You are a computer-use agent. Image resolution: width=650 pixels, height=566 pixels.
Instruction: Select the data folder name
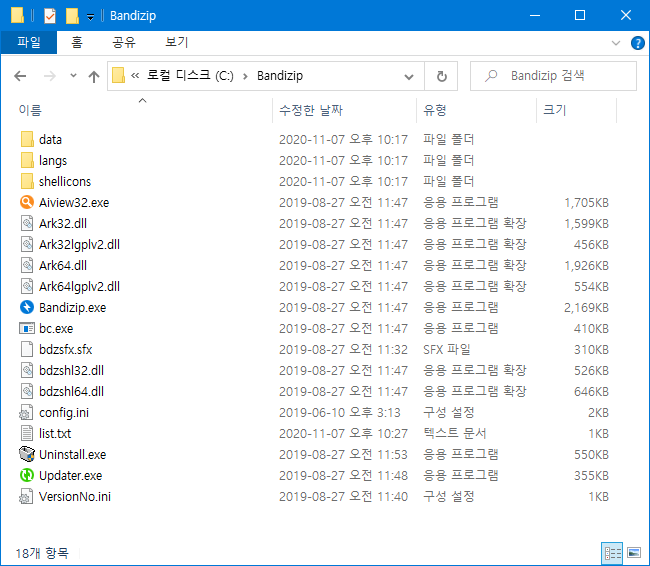tap(51, 140)
